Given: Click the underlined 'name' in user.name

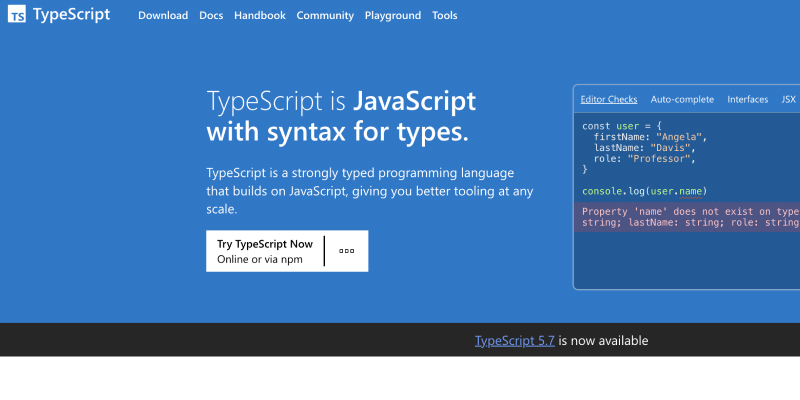Looking at the screenshot, I should tap(691, 192).
